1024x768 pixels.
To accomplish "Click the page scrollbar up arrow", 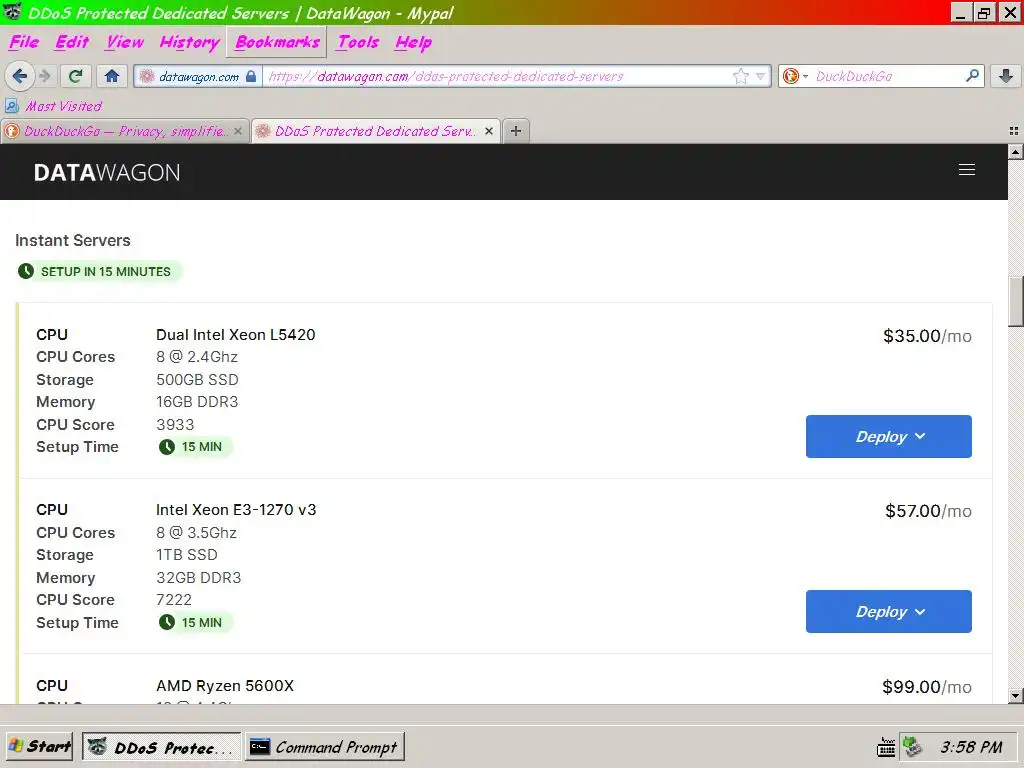I will (1016, 152).
